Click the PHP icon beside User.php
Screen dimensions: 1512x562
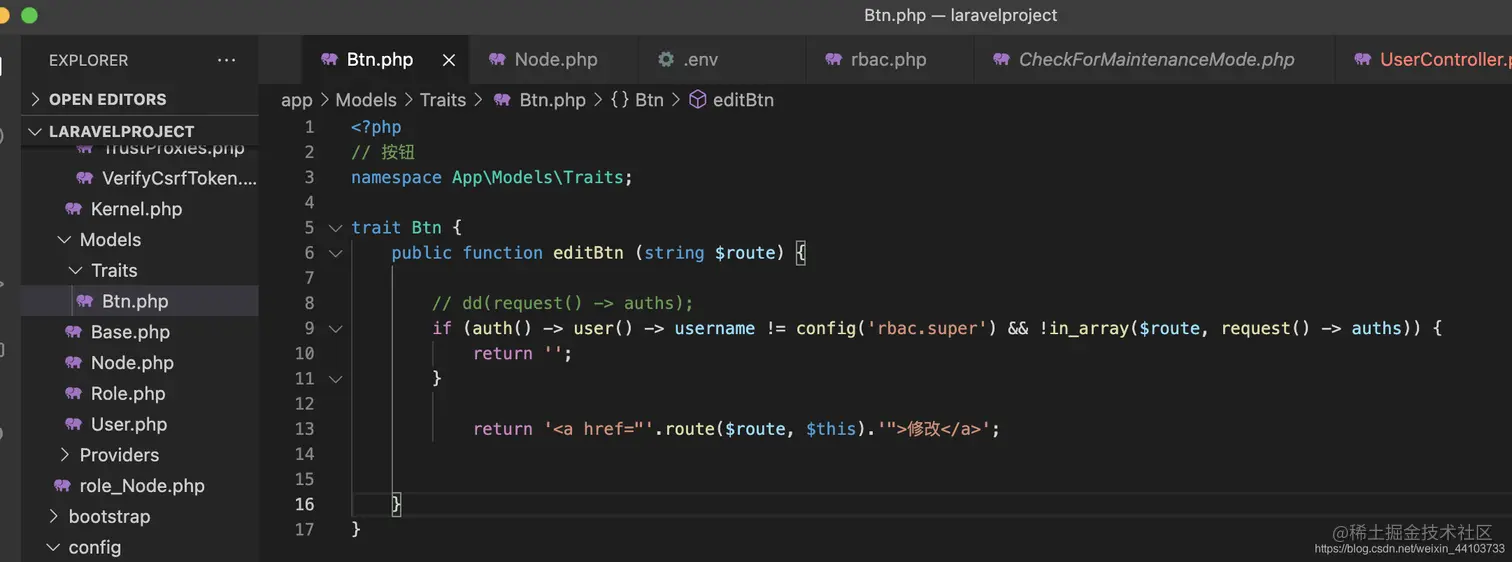(x=73, y=424)
